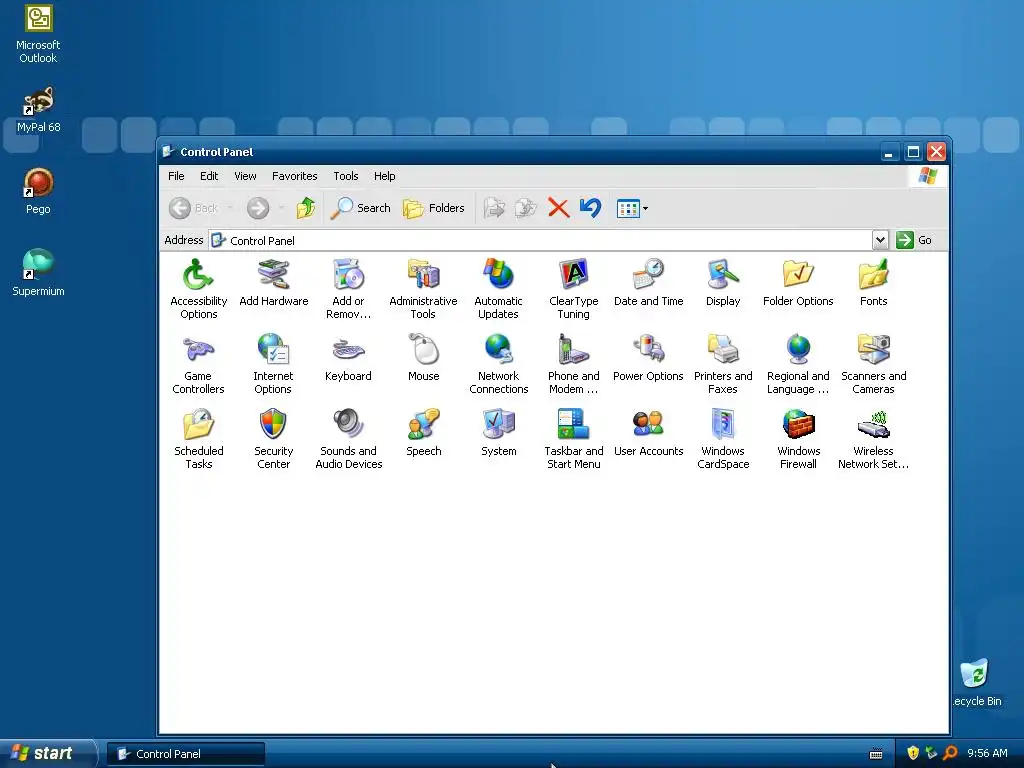Select Microsoft Outlook desktop icon
This screenshot has height=768, width=1024.
pos(38,34)
